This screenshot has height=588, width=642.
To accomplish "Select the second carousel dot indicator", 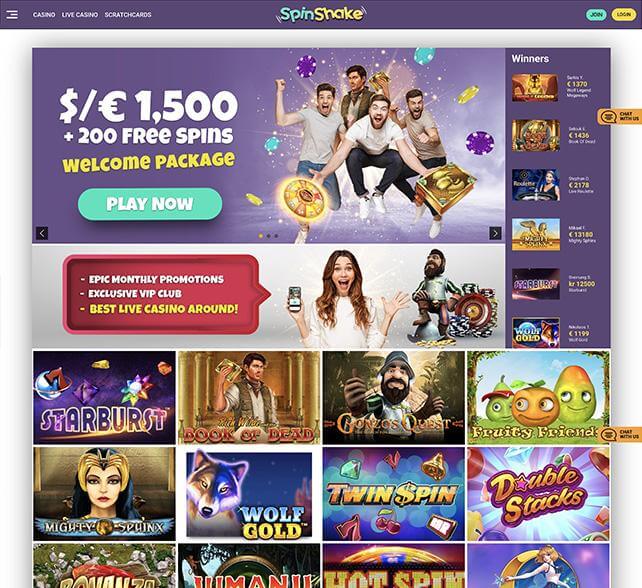I will (x=268, y=236).
